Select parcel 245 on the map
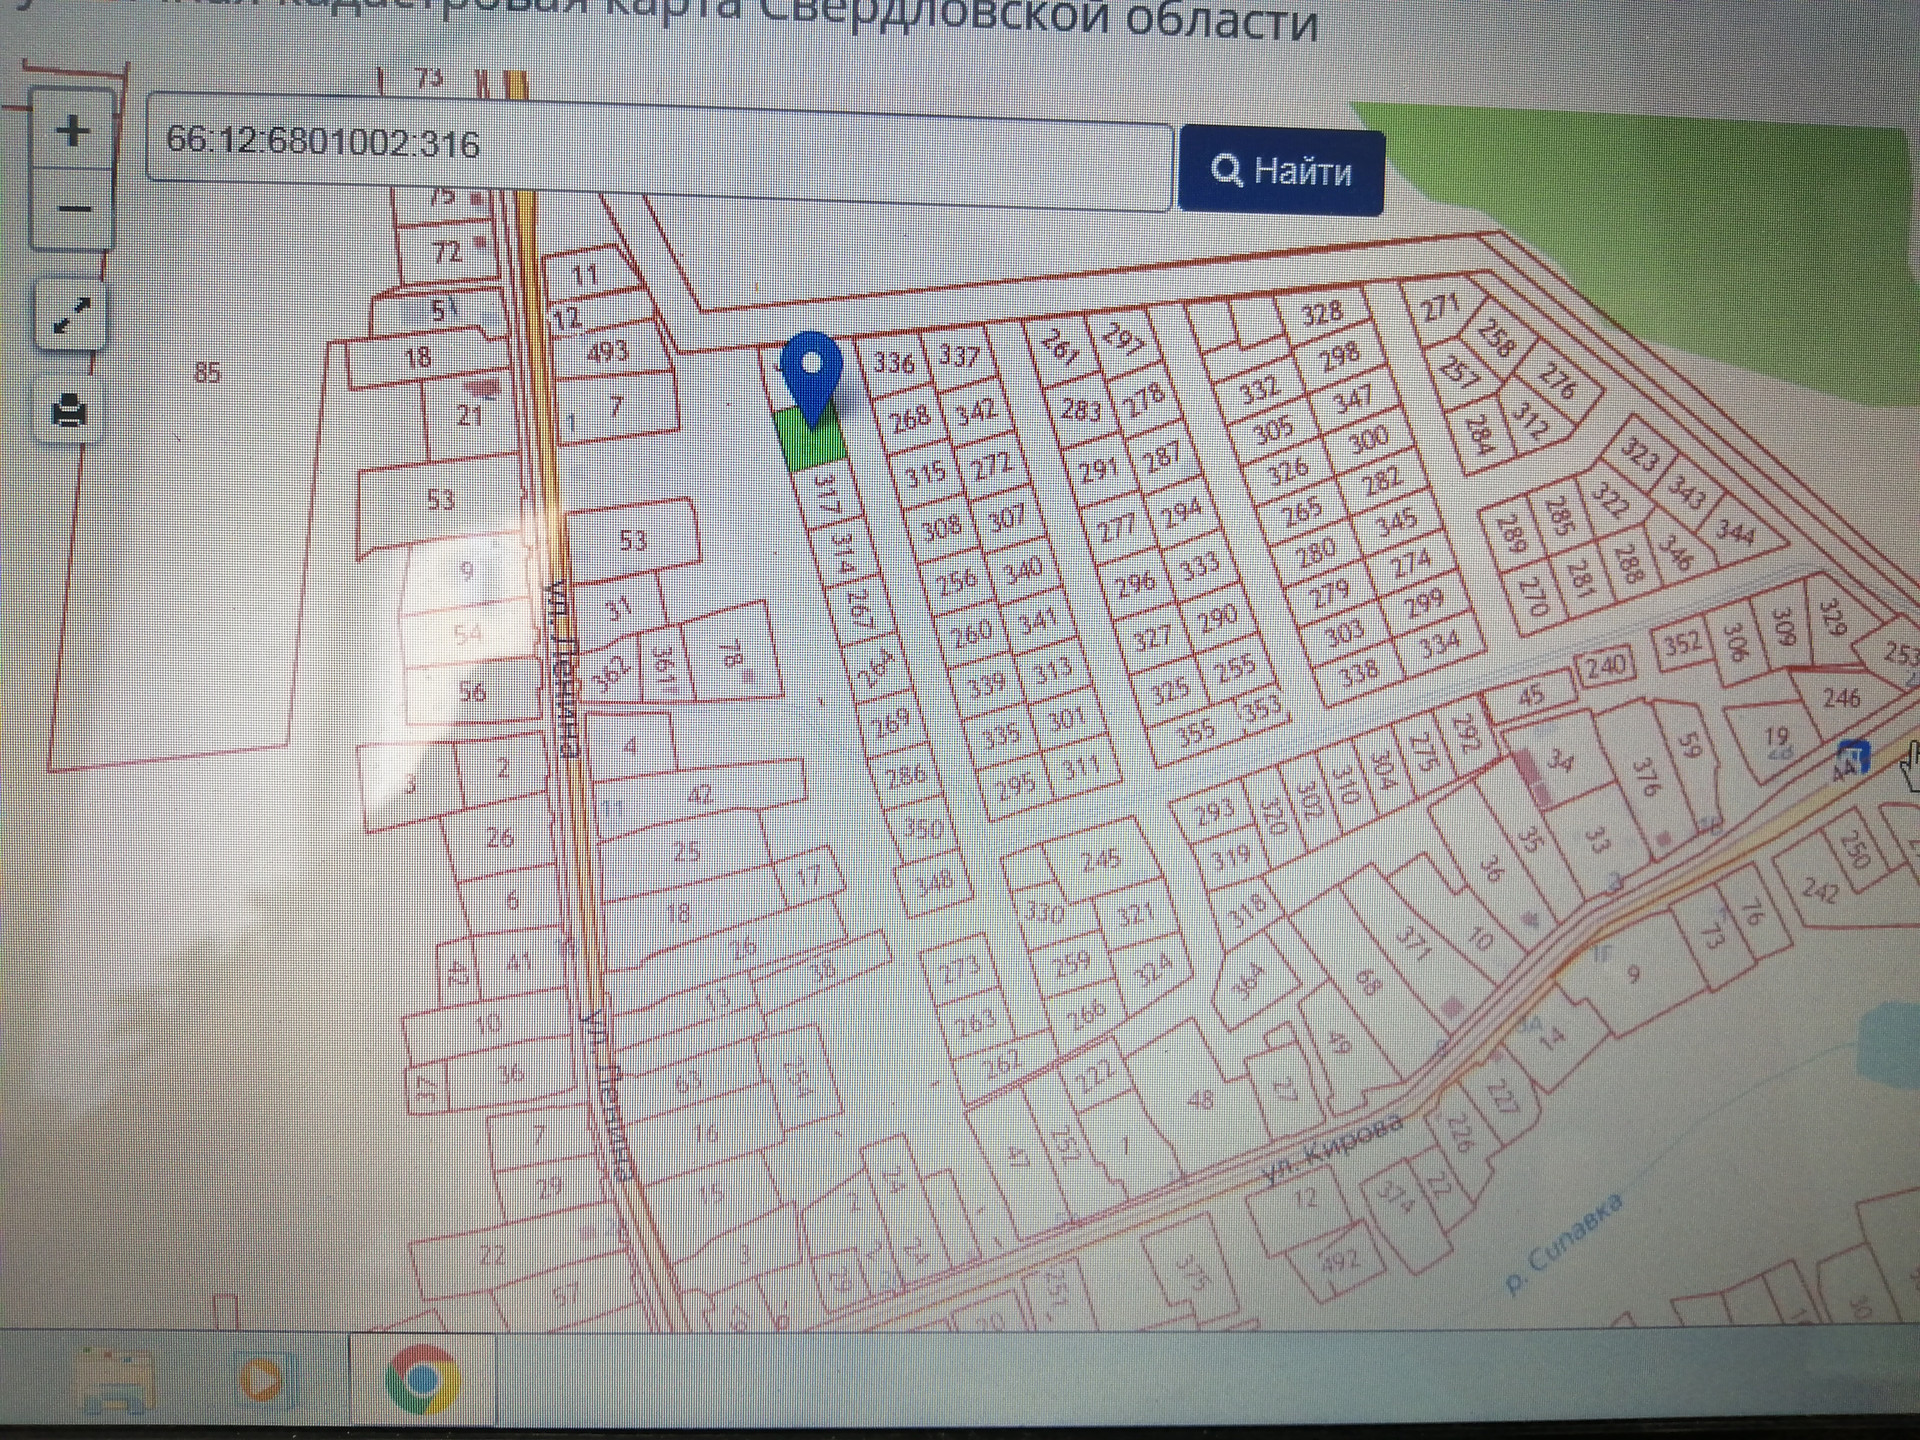This screenshot has width=1920, height=1440. (x=1100, y=860)
